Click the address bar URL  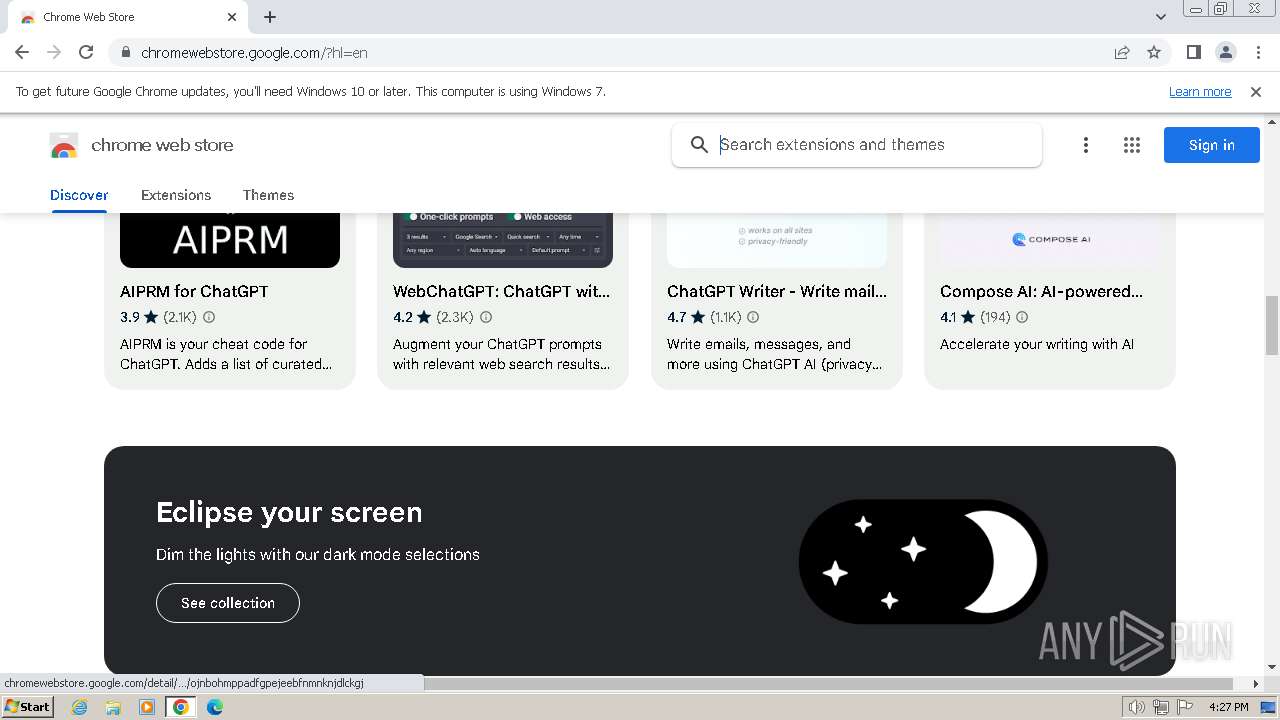click(x=254, y=53)
